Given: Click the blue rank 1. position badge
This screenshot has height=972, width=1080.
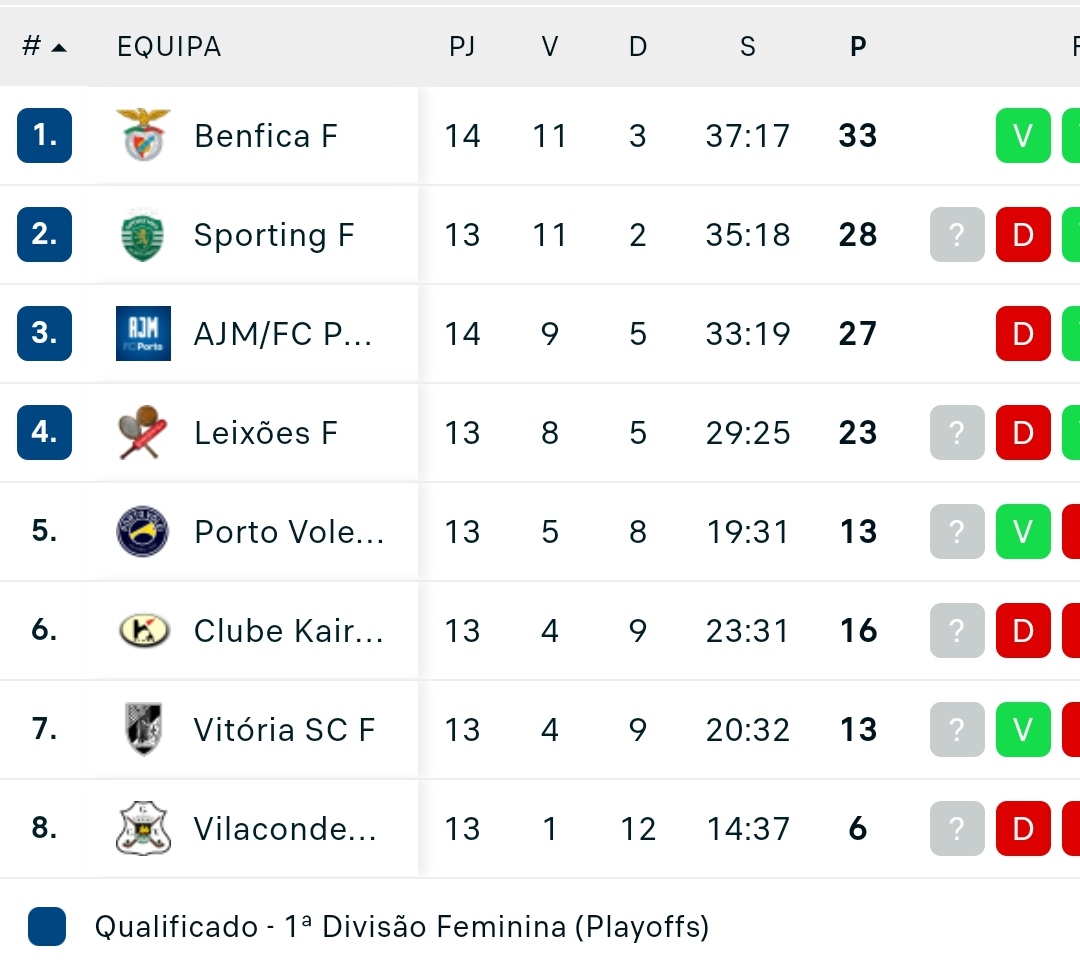Looking at the screenshot, I should 44,136.
